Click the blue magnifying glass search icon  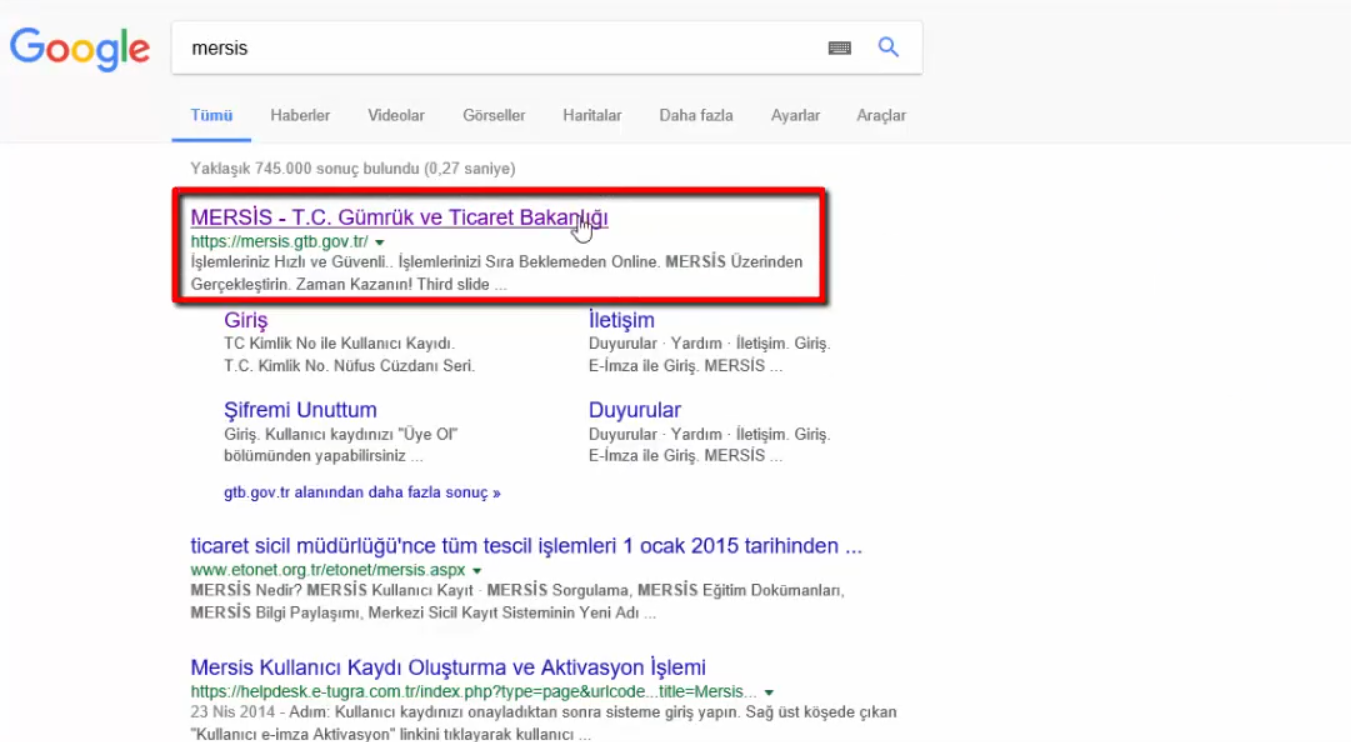click(x=888, y=47)
